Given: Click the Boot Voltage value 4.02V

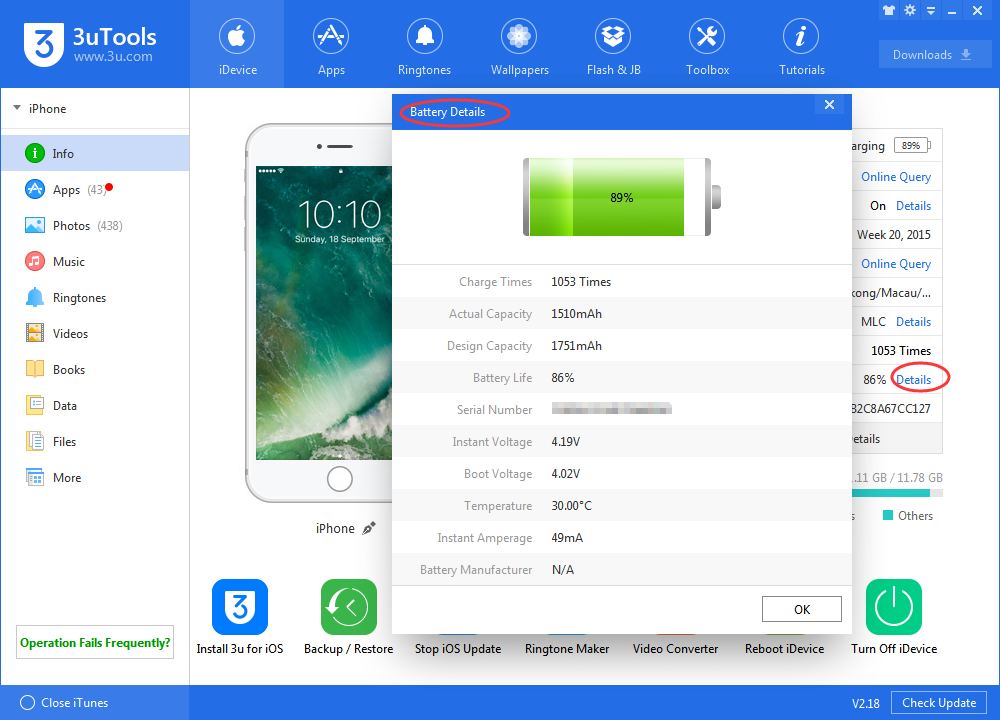Looking at the screenshot, I should (x=566, y=474).
